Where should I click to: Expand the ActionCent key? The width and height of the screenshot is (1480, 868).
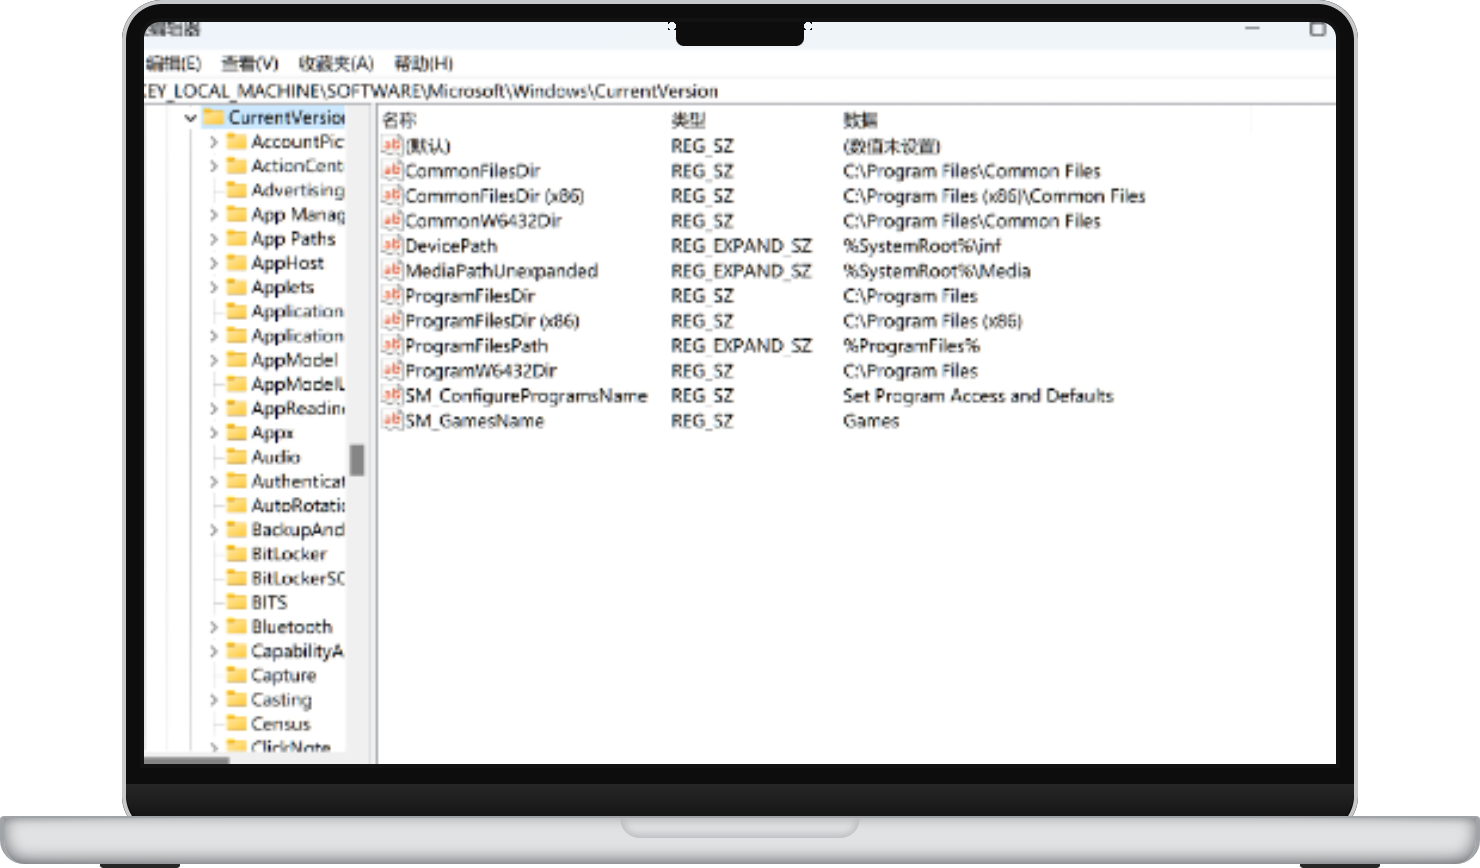[213, 166]
